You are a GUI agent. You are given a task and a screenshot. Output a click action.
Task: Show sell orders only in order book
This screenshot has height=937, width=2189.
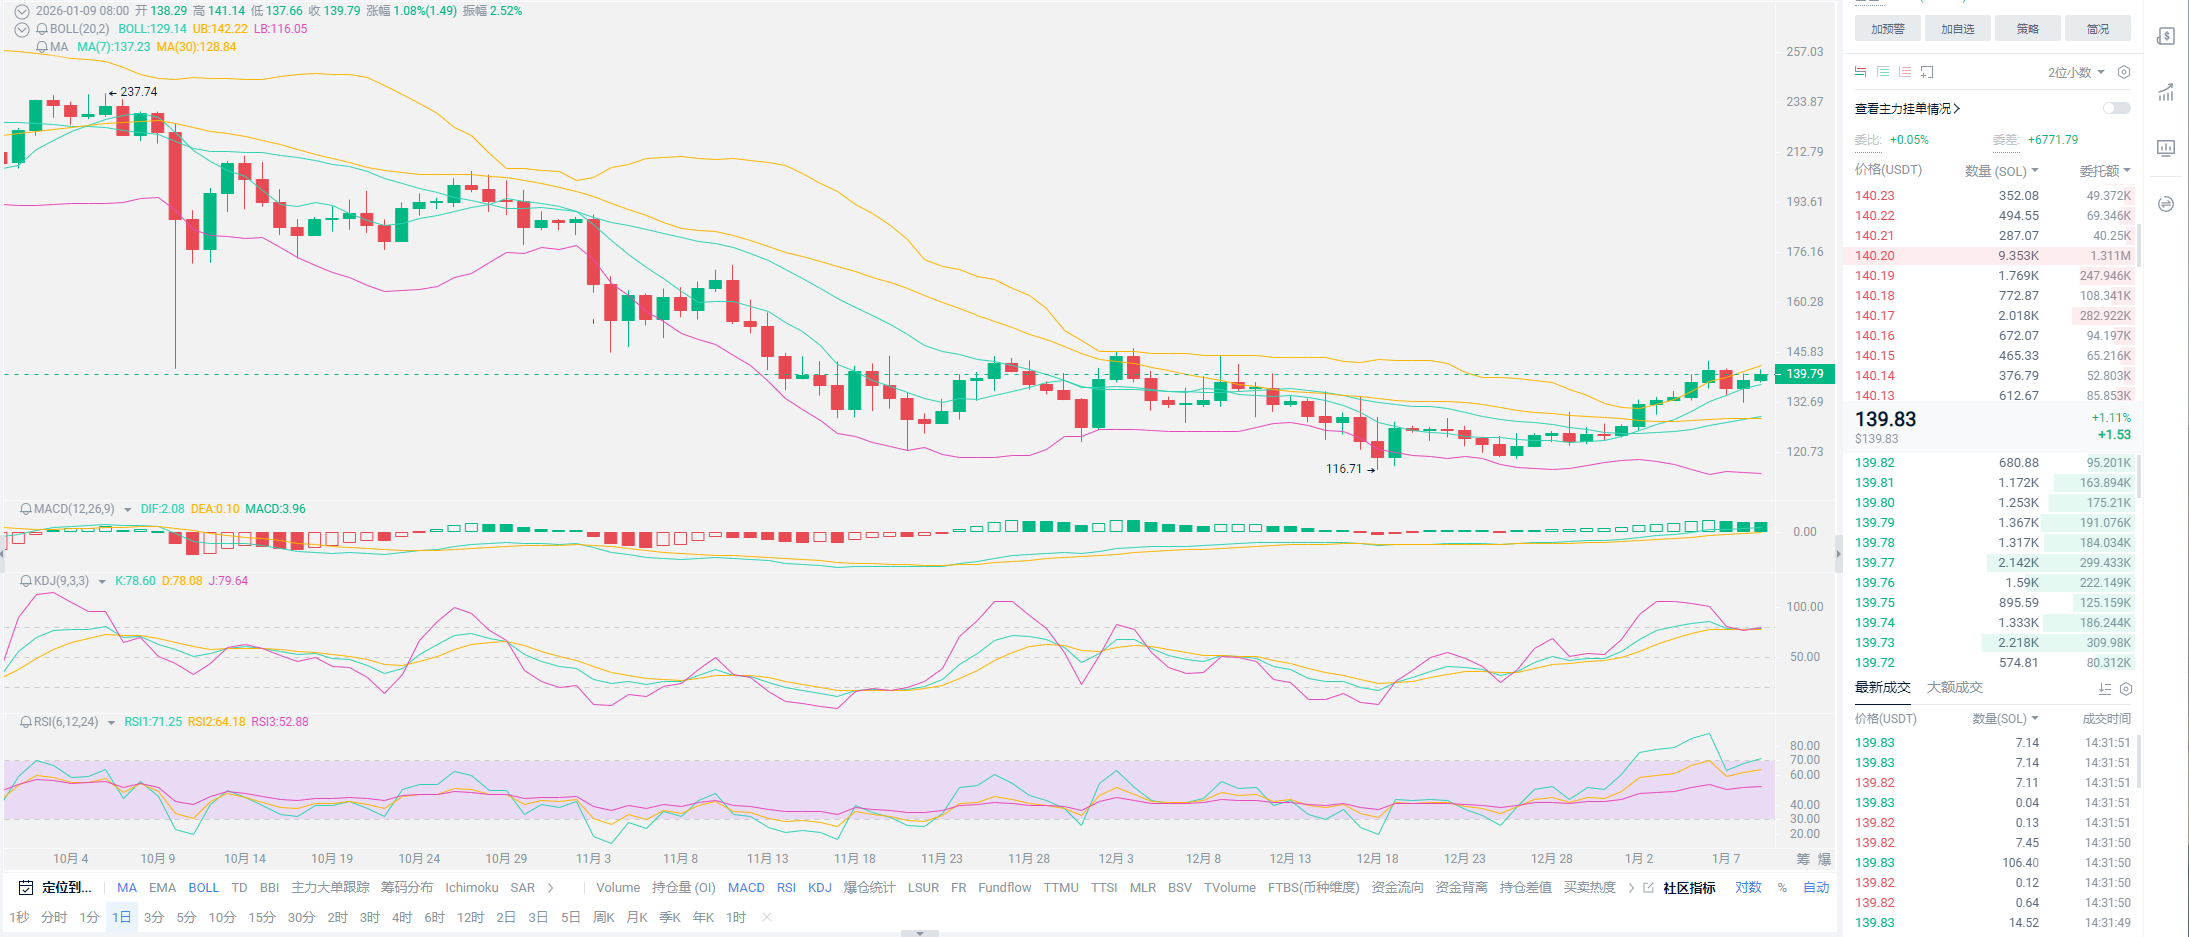1905,72
